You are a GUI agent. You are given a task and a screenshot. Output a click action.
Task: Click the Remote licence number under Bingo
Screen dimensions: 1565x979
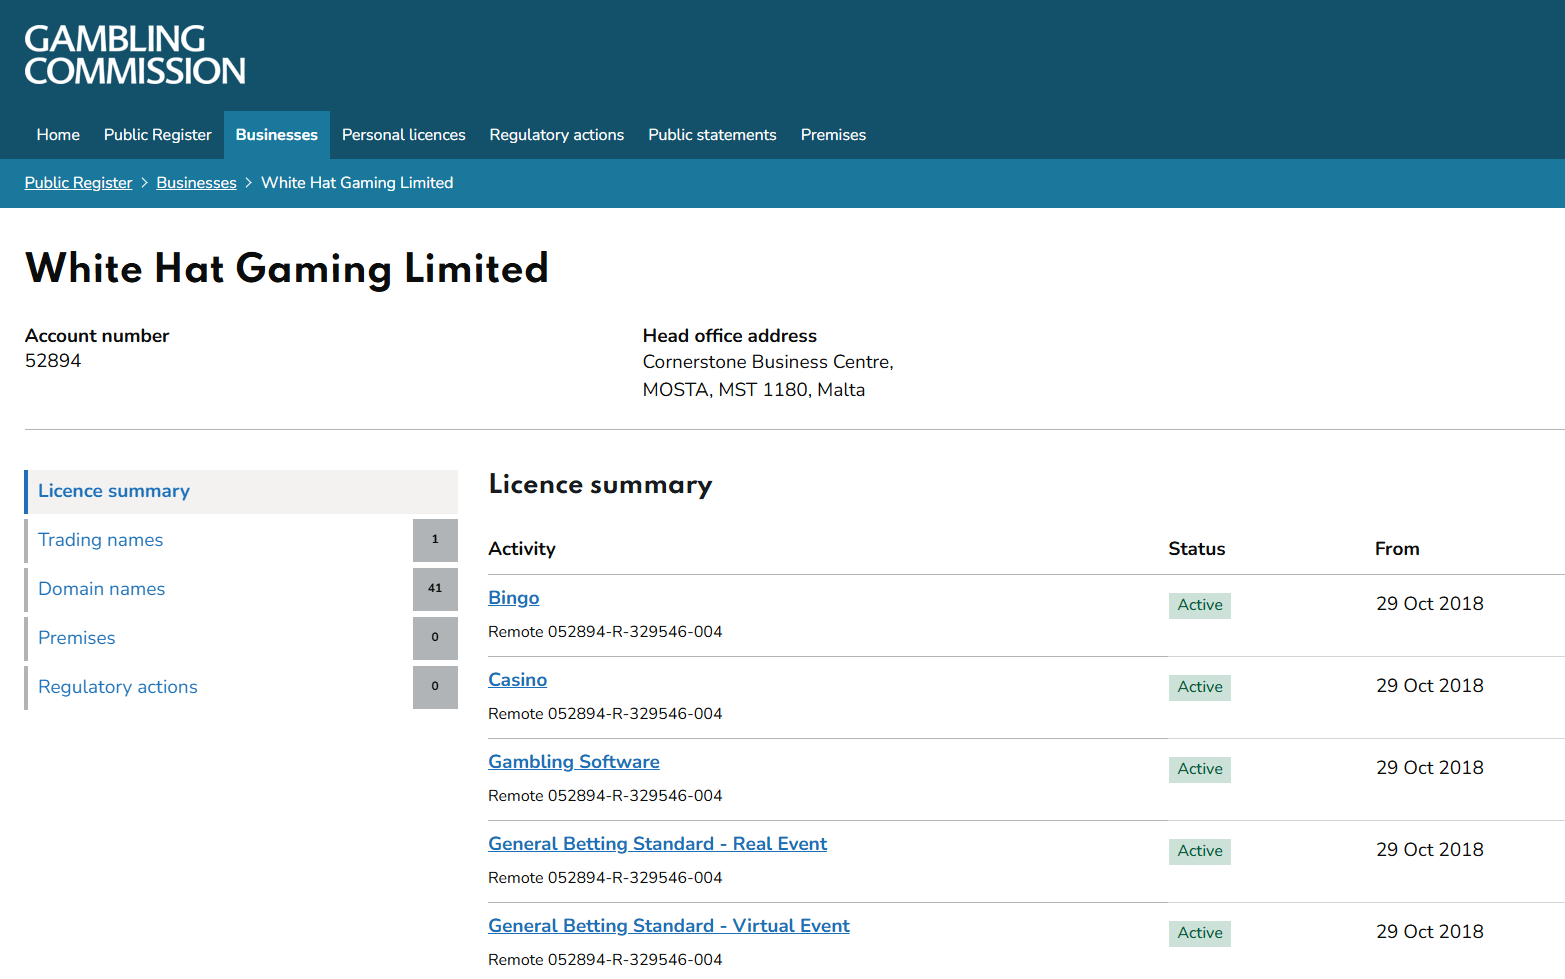605,632
